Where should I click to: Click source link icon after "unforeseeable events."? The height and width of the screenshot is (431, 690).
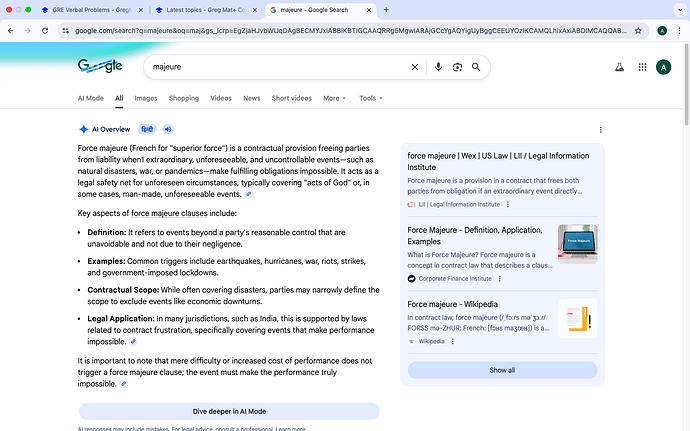point(249,194)
